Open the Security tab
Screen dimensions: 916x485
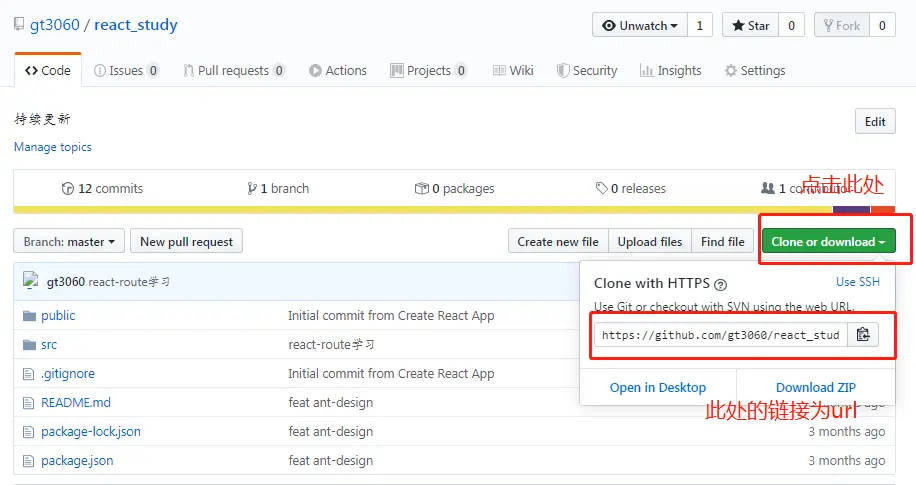pyautogui.click(x=587, y=71)
